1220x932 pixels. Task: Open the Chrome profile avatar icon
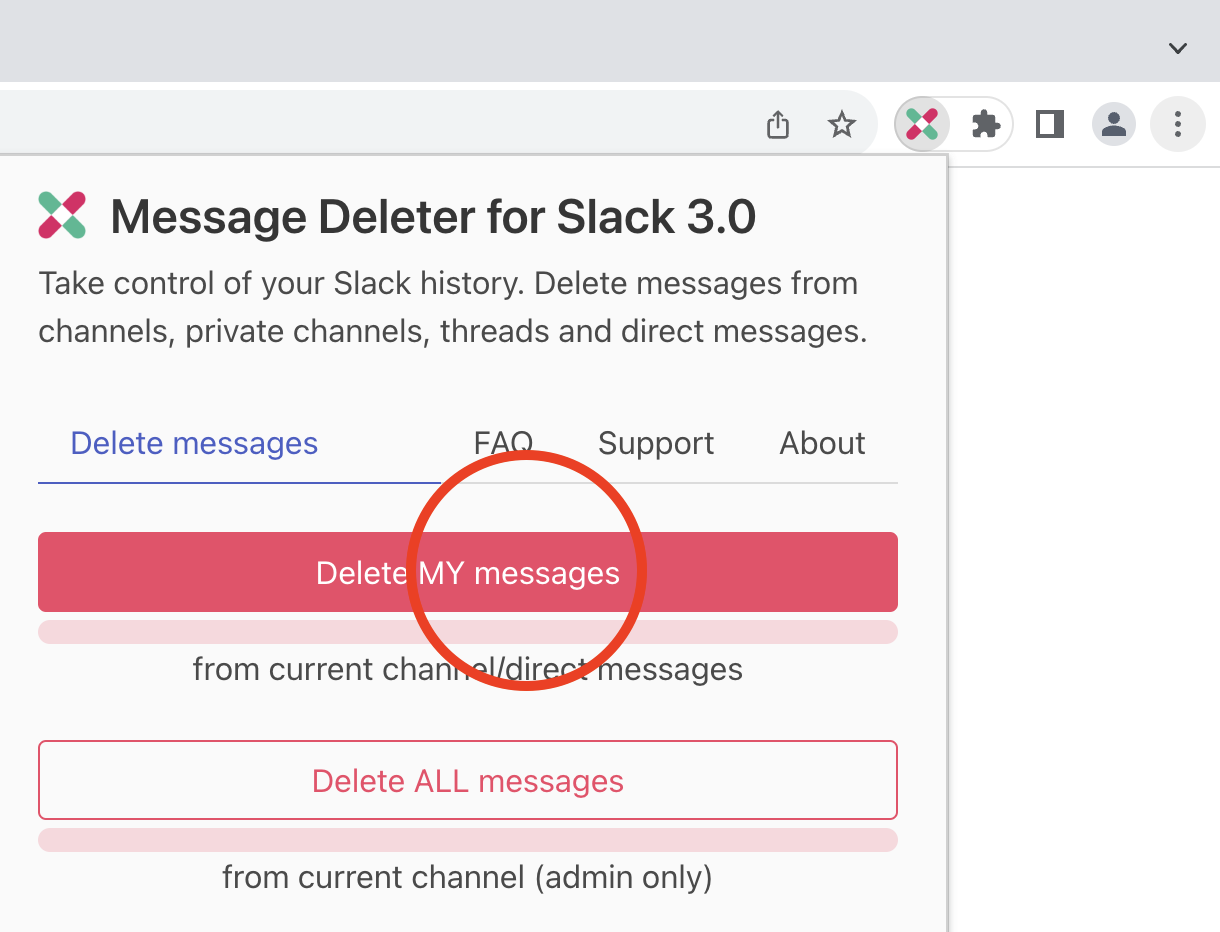(1114, 124)
